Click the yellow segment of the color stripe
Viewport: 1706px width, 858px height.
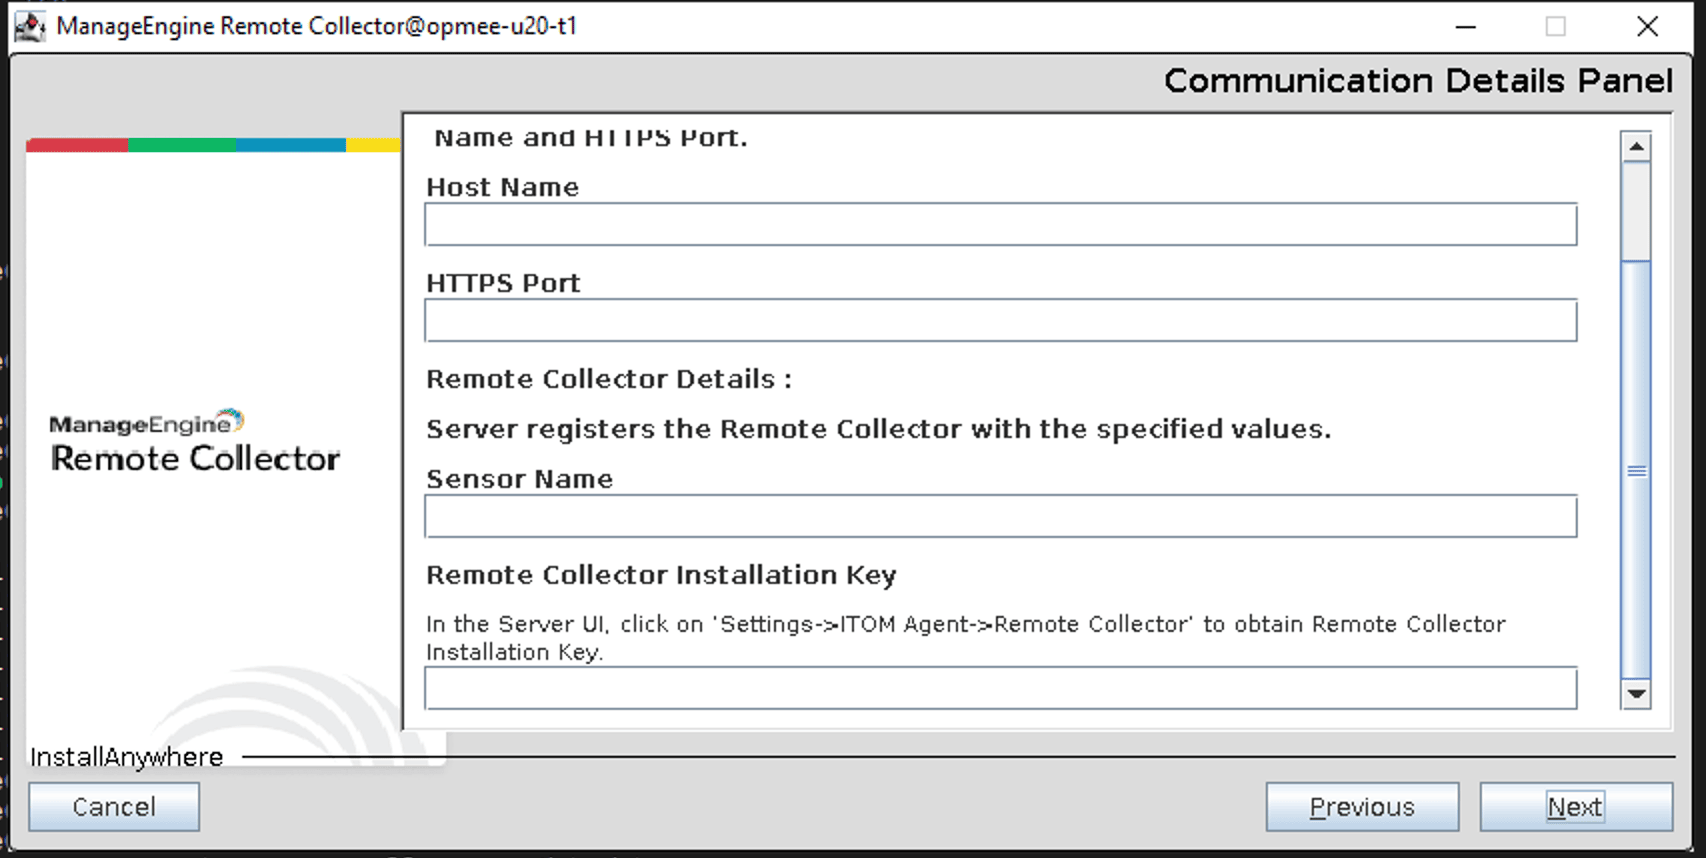[373, 146]
